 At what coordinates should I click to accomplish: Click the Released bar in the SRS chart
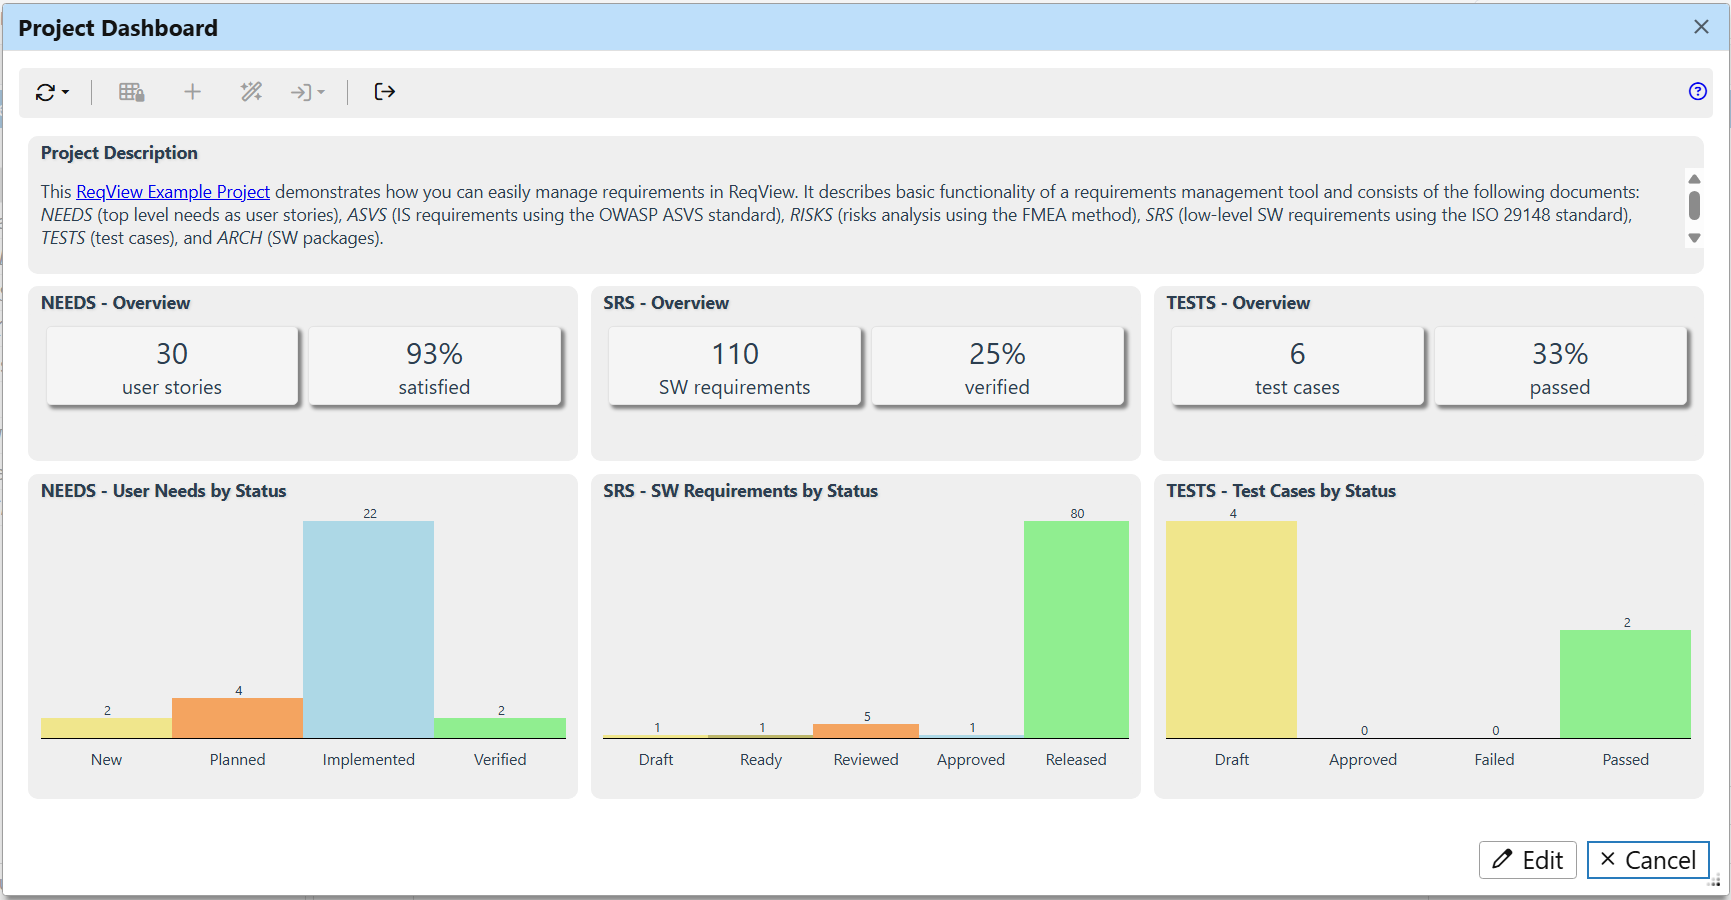(x=1075, y=630)
